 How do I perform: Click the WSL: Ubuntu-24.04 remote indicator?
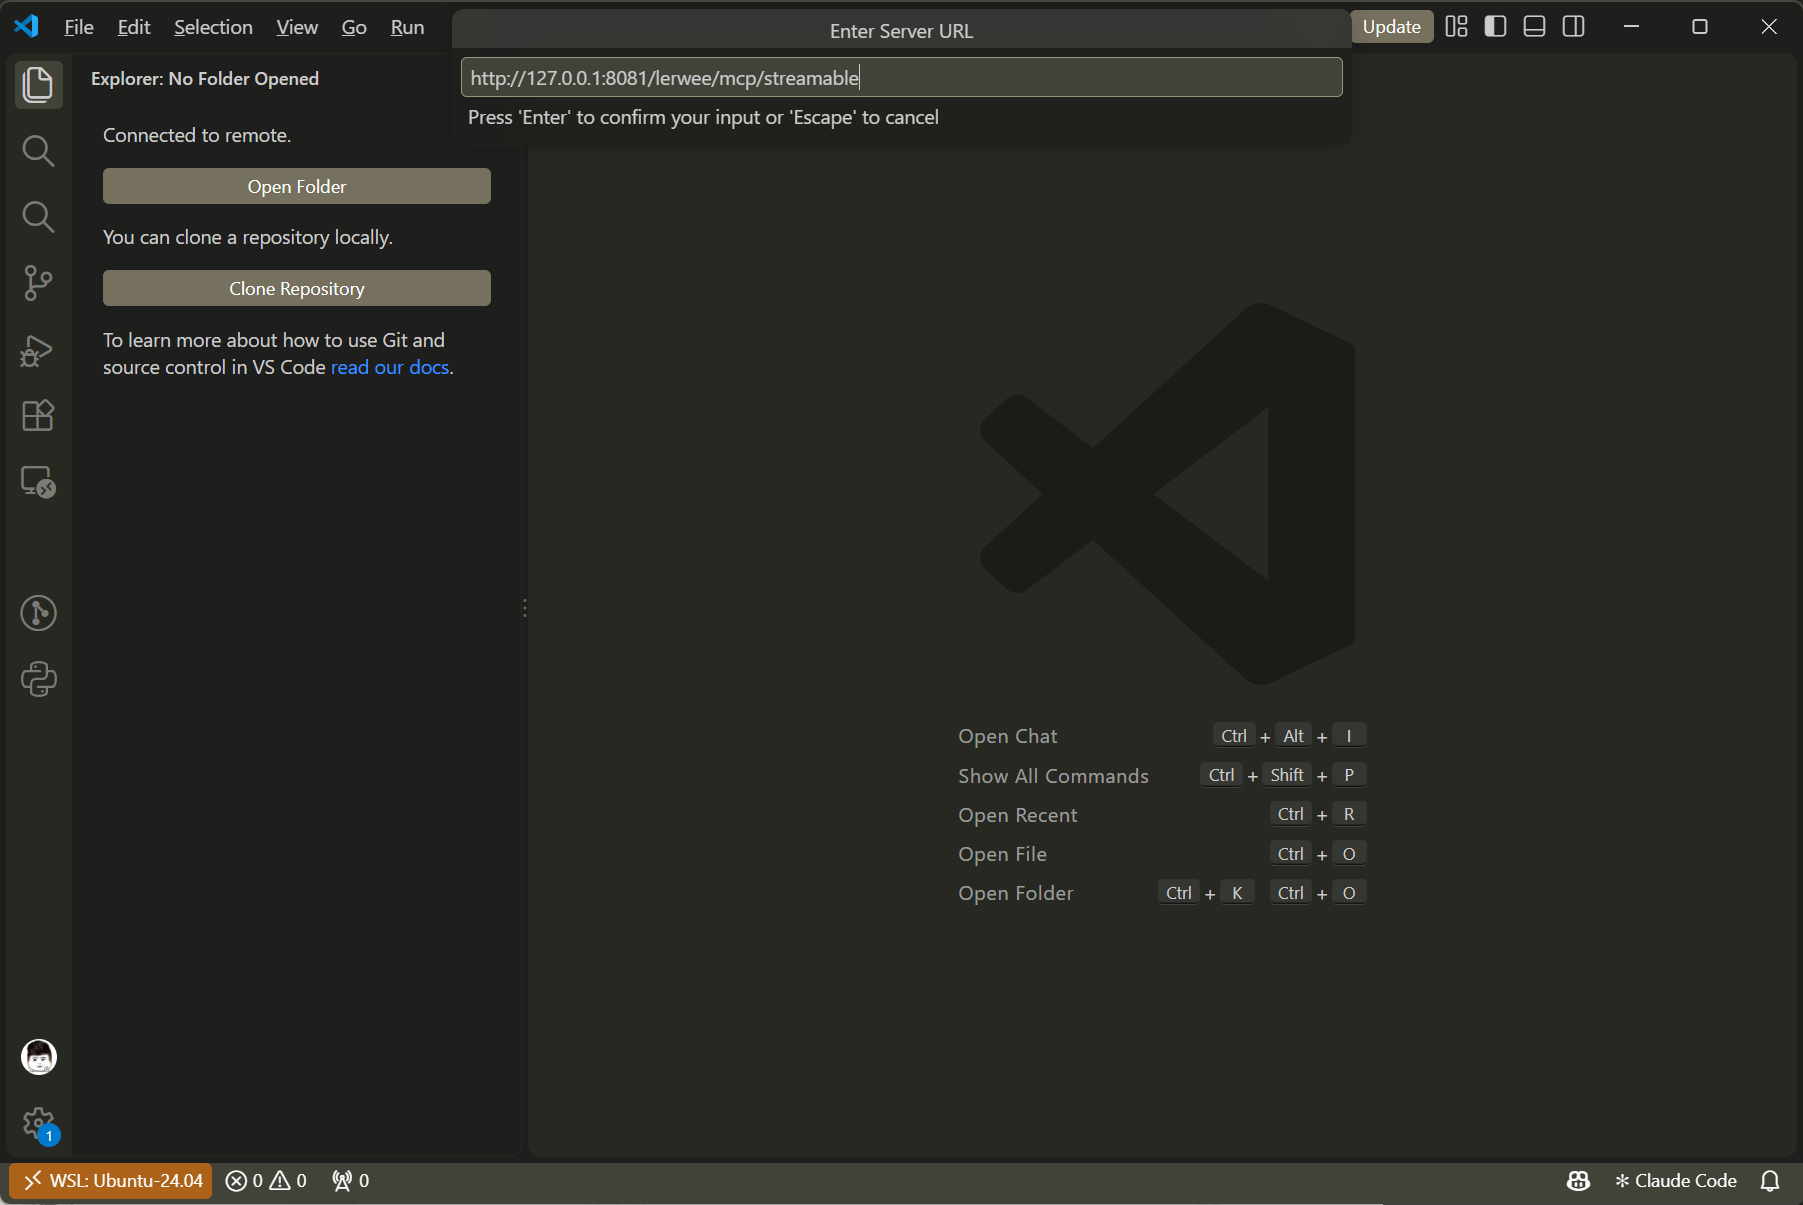coord(111,1181)
